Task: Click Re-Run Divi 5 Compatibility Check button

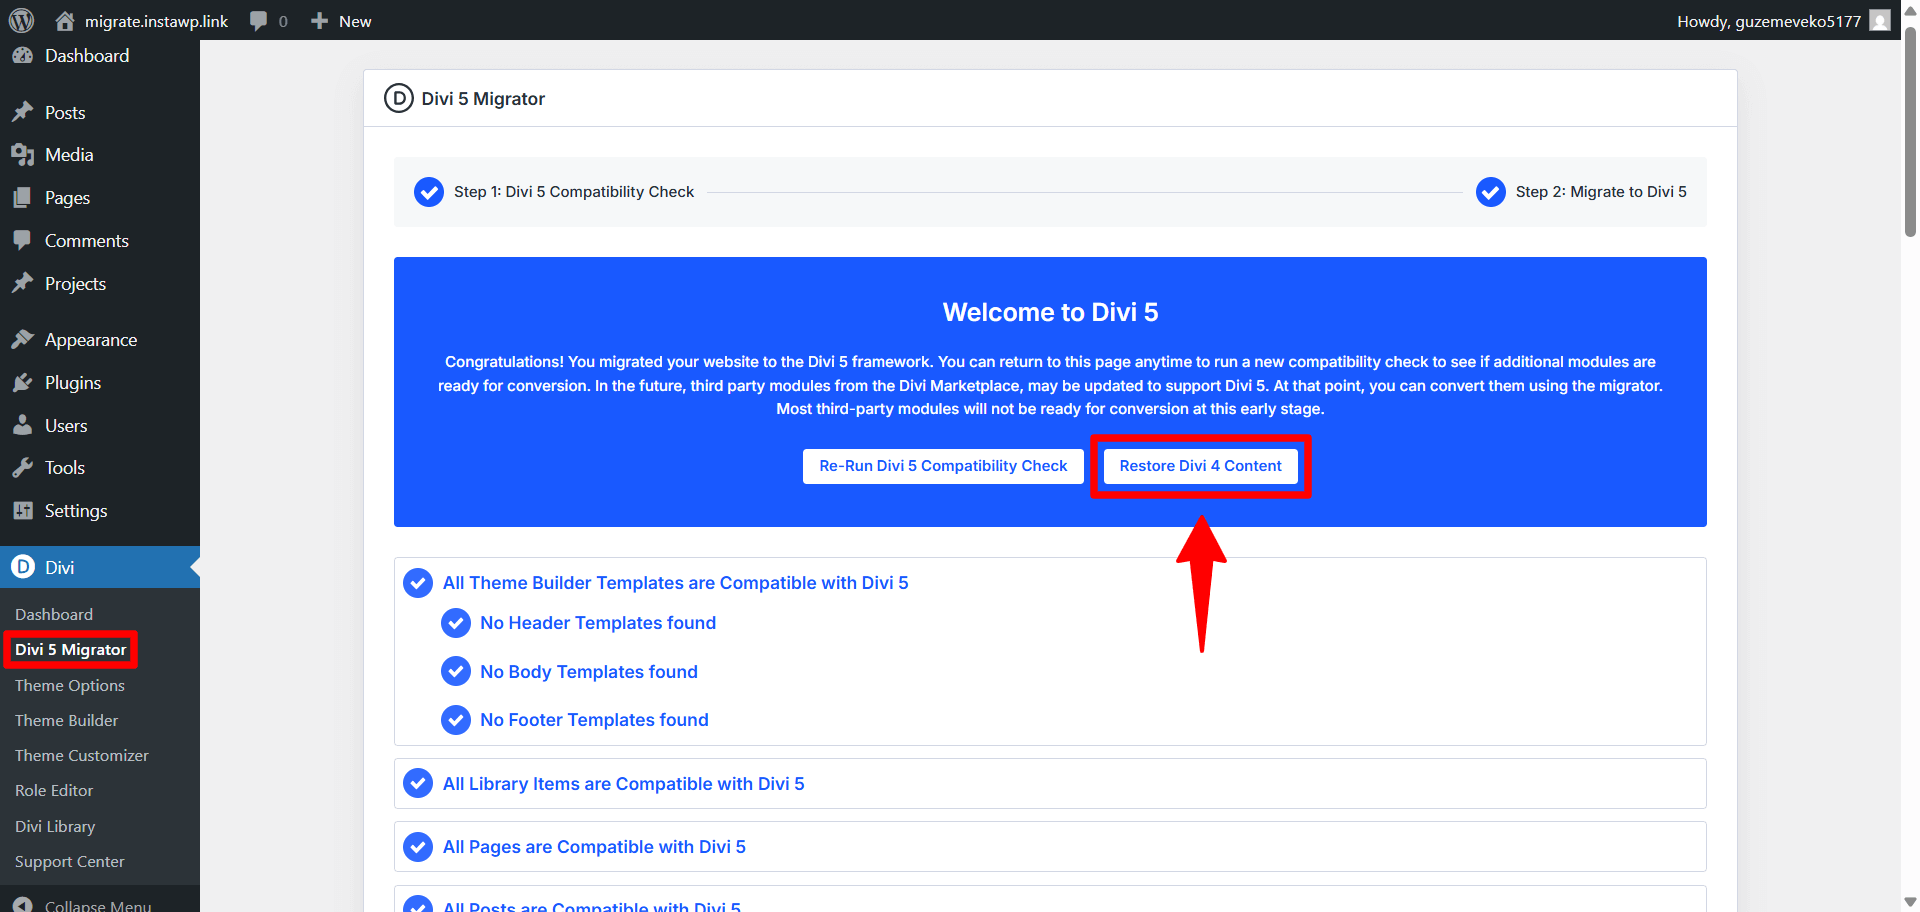Action: tap(943, 466)
